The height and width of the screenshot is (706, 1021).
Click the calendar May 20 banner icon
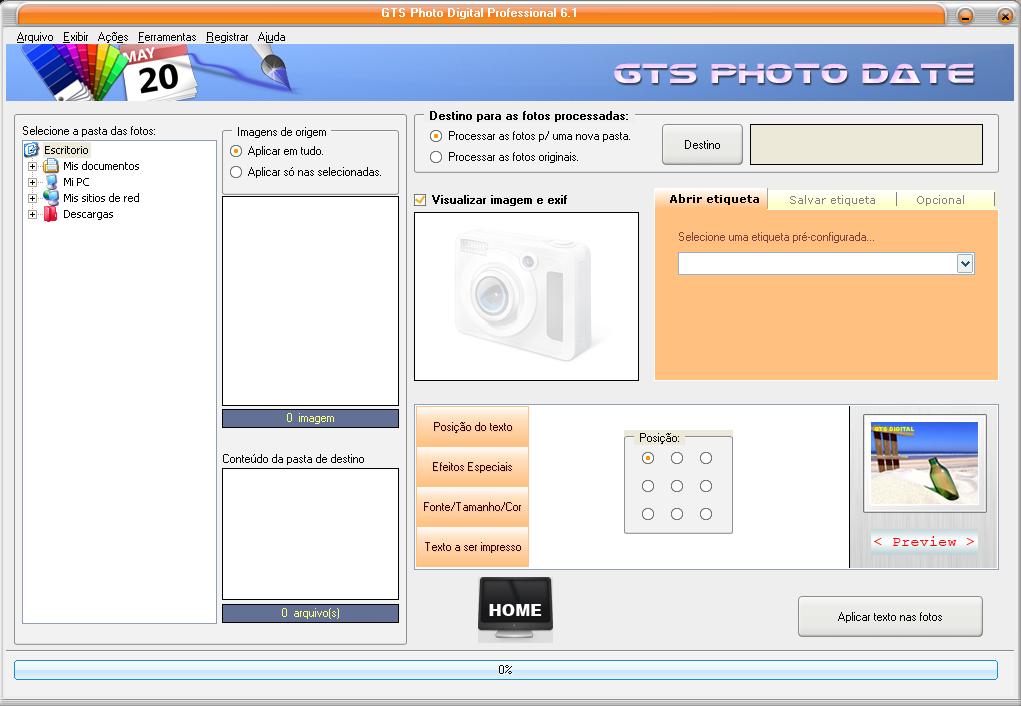(159, 74)
